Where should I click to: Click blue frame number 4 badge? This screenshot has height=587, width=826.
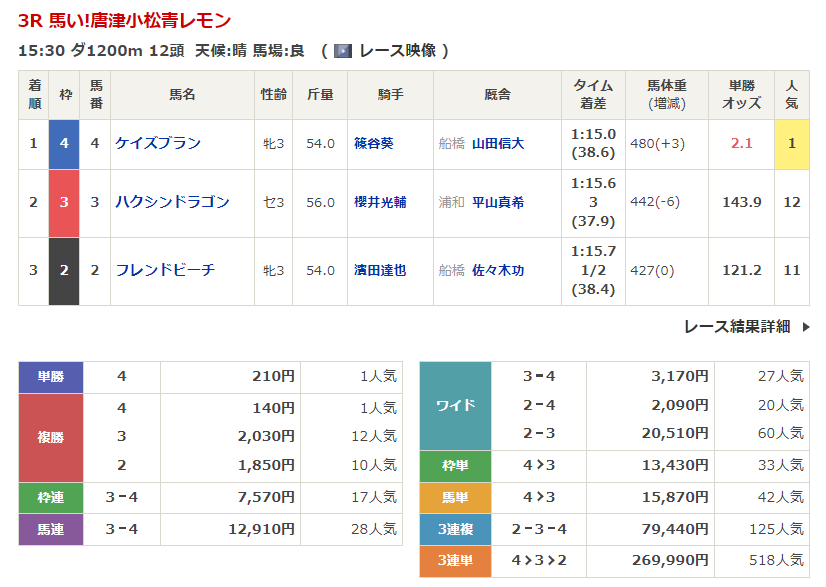(x=64, y=143)
